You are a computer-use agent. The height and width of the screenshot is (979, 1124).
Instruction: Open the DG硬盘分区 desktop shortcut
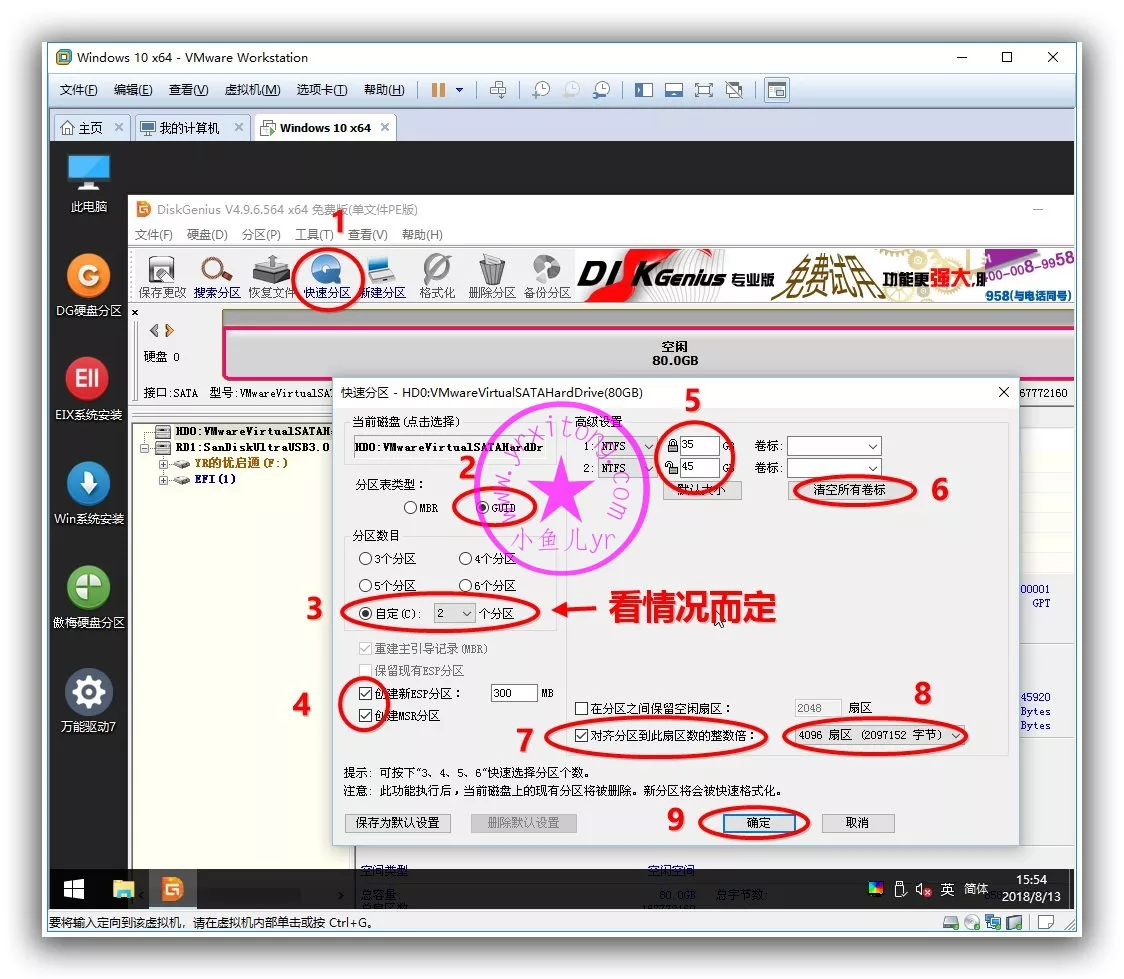point(89,285)
